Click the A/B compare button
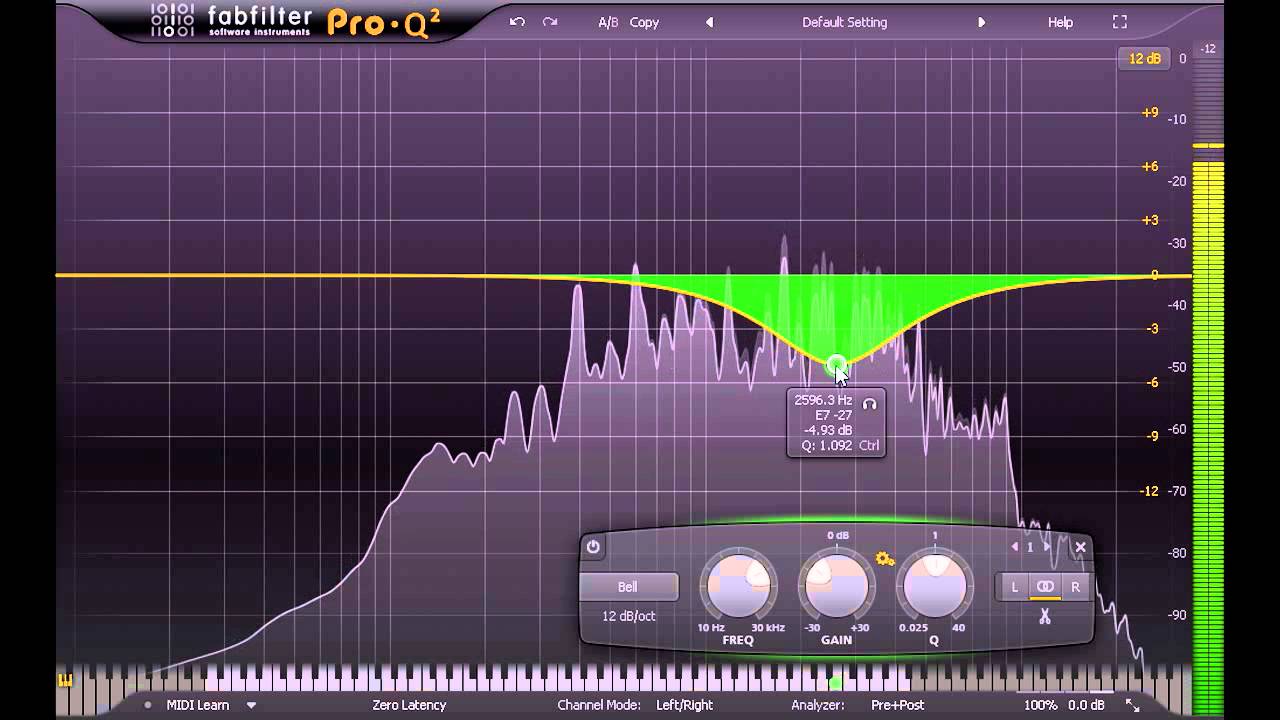The height and width of the screenshot is (720, 1280). pyautogui.click(x=608, y=22)
